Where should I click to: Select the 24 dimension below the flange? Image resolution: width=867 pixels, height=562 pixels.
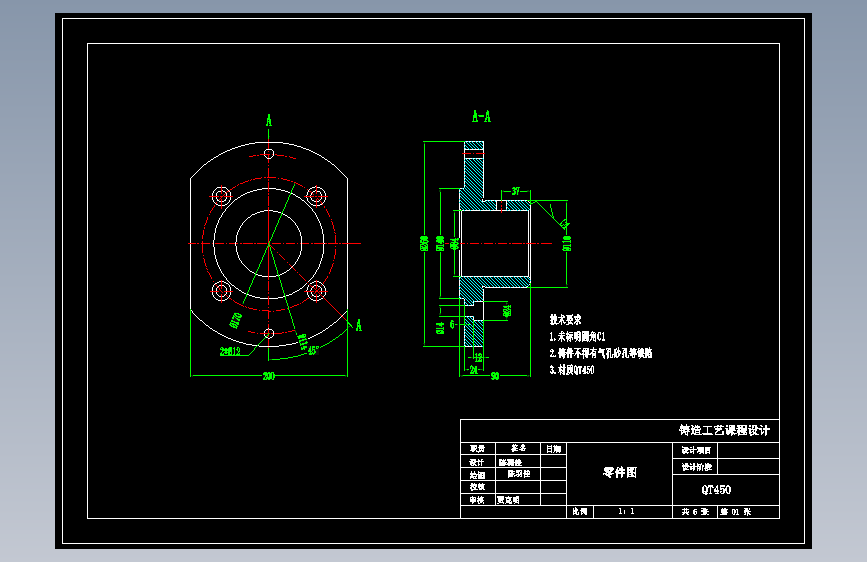tap(473, 370)
